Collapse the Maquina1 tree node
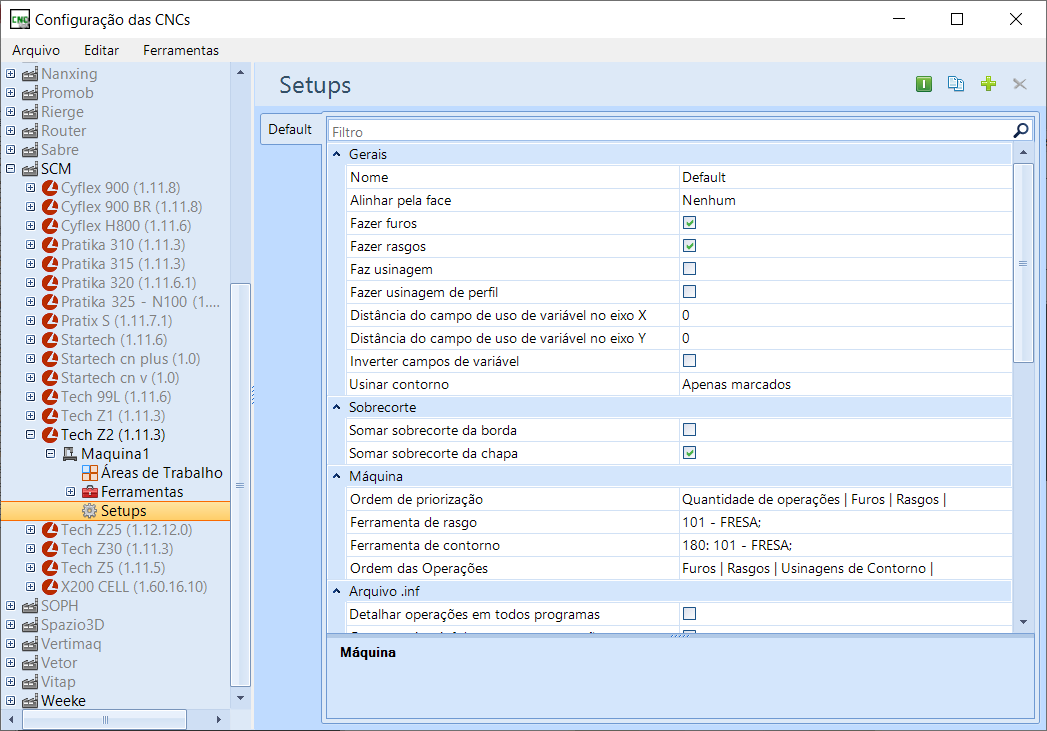 point(51,454)
